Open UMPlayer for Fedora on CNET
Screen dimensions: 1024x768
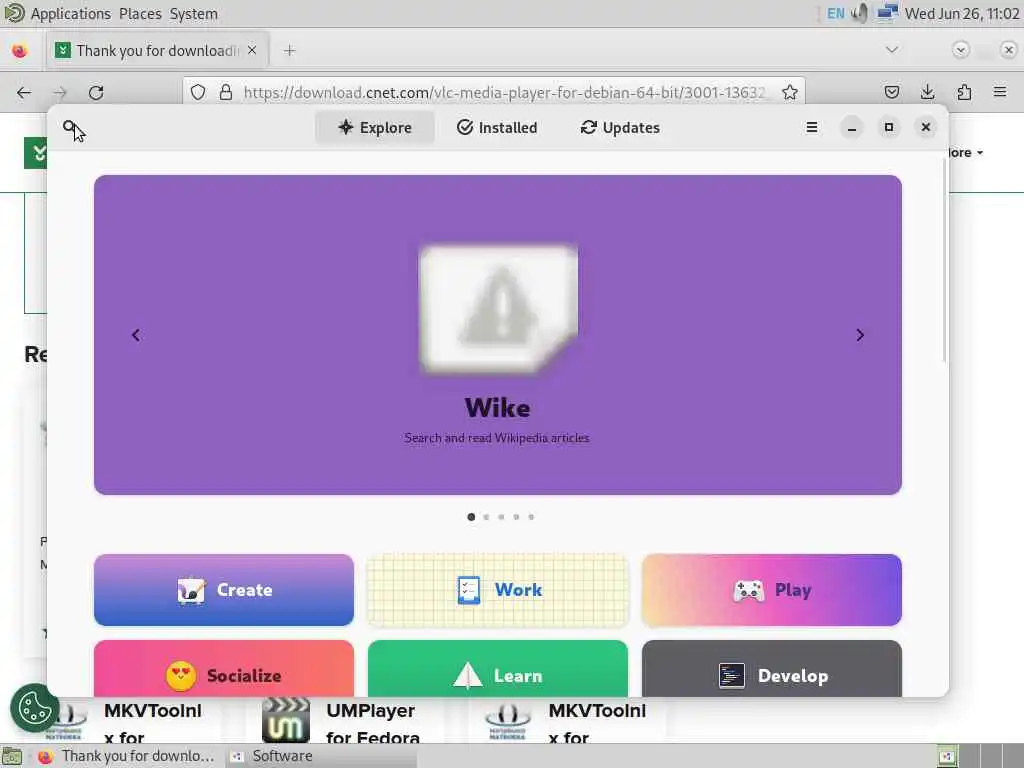(372, 724)
